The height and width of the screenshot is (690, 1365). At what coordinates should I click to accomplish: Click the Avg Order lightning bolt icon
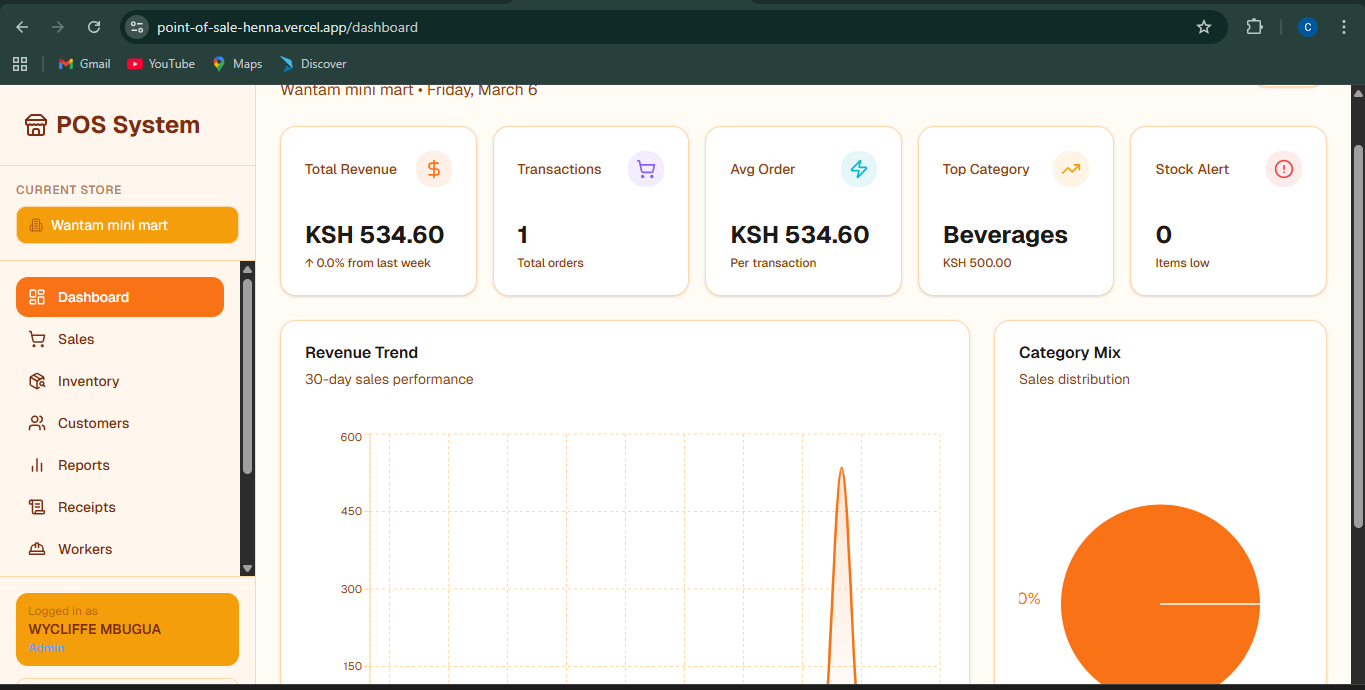coord(859,169)
